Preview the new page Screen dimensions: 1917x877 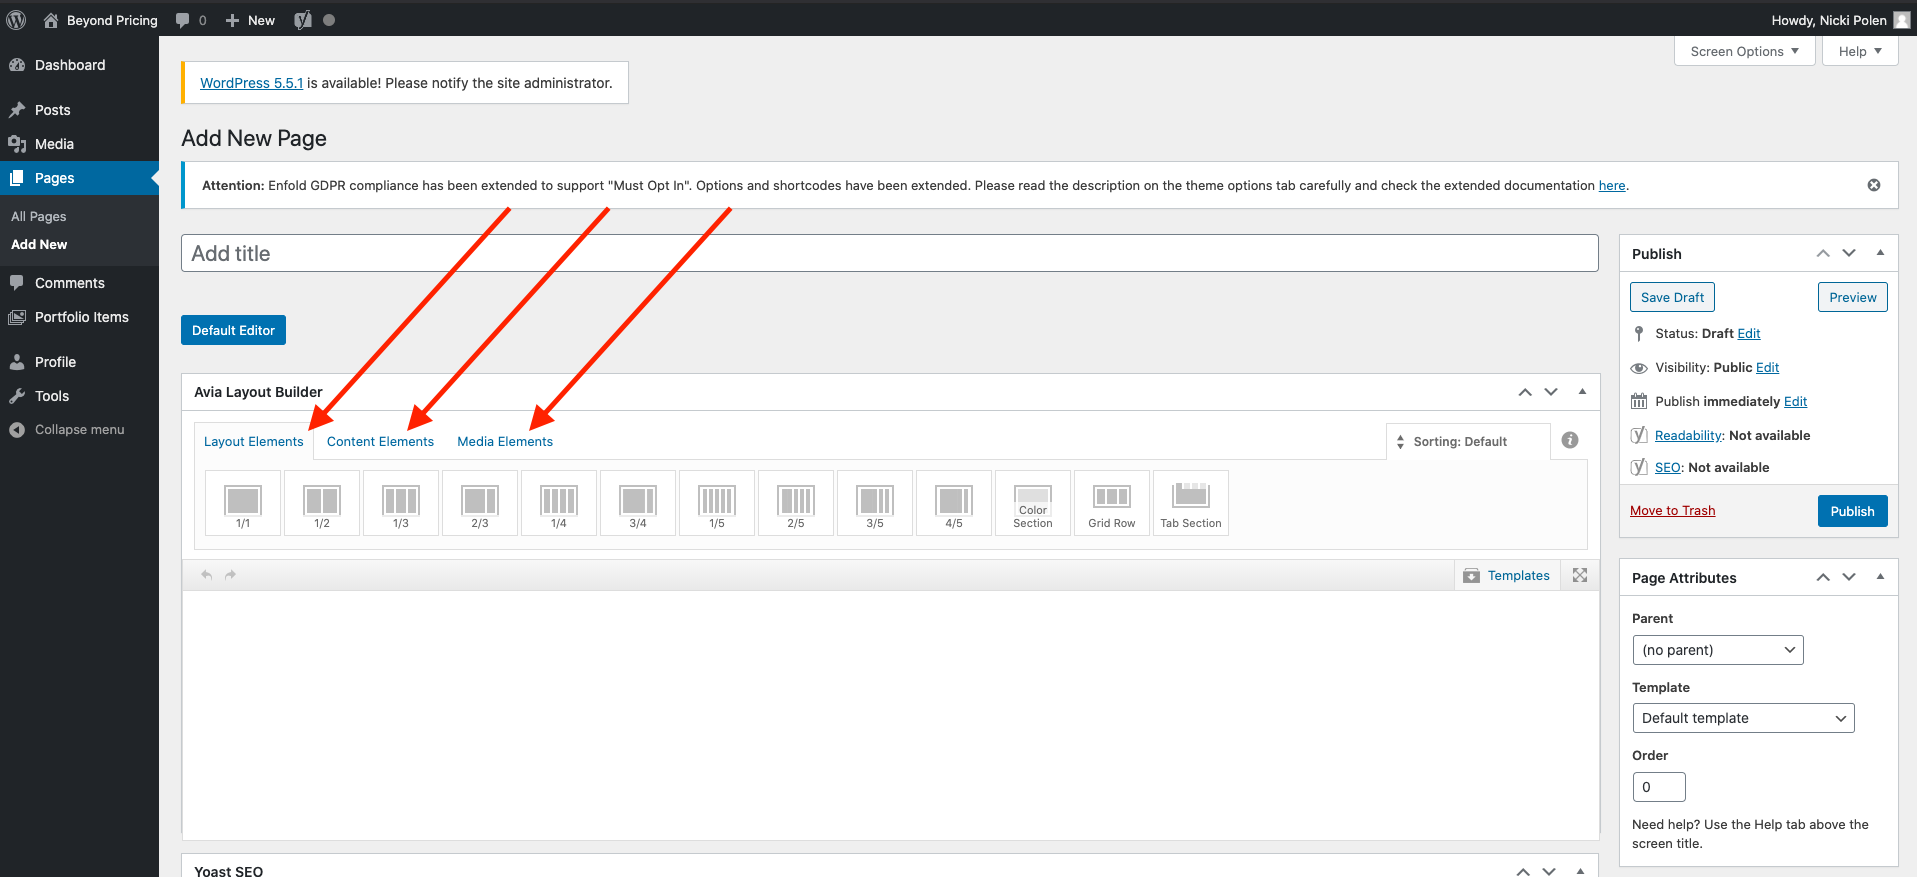click(1852, 297)
